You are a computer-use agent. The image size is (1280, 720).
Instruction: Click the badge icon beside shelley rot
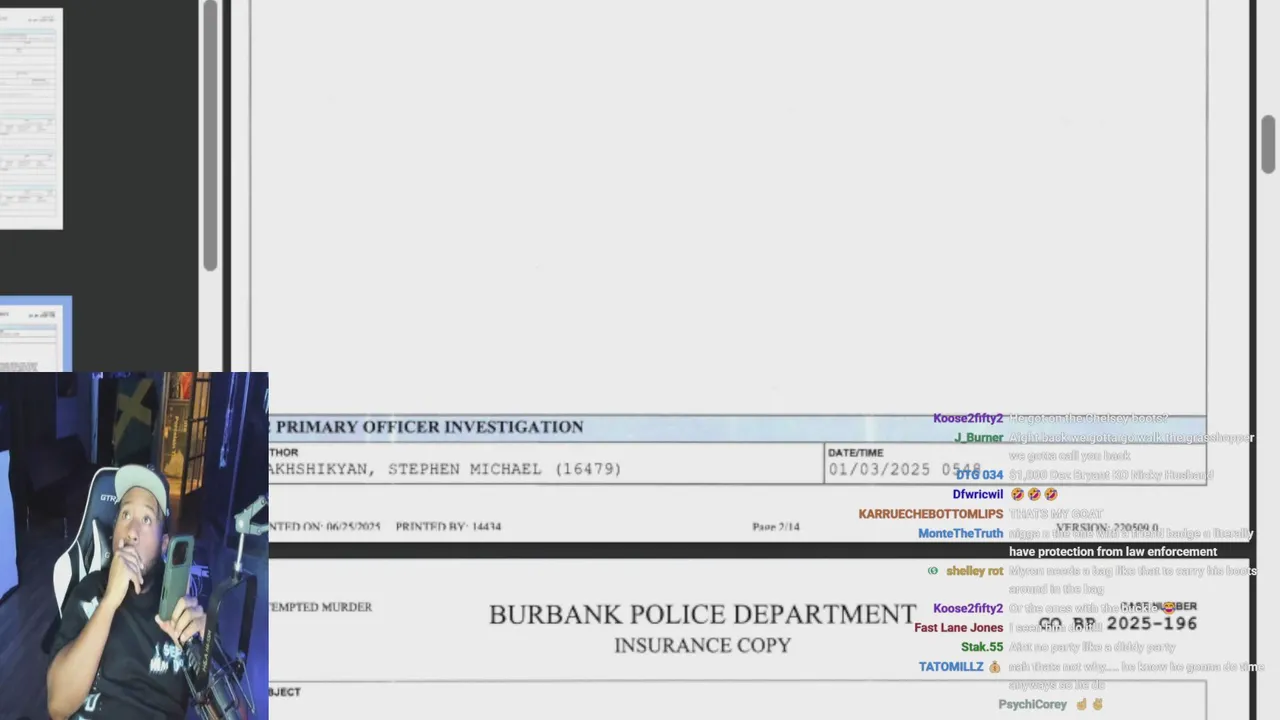pos(933,571)
